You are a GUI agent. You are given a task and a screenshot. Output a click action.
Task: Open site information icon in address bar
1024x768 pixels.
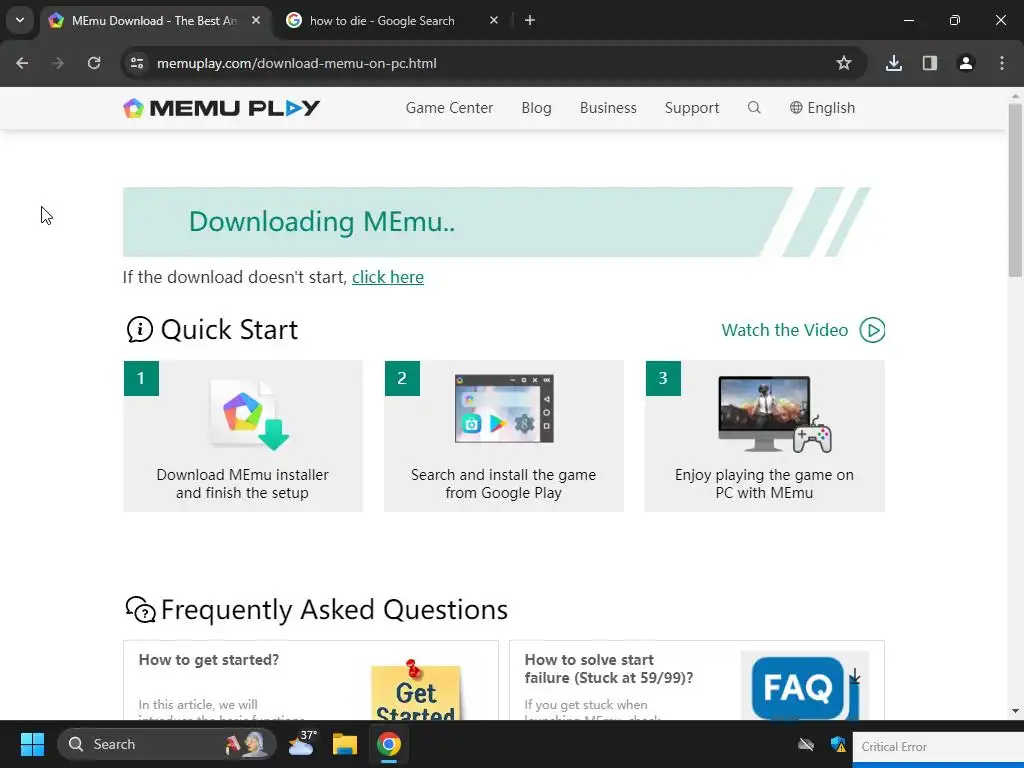(x=137, y=63)
